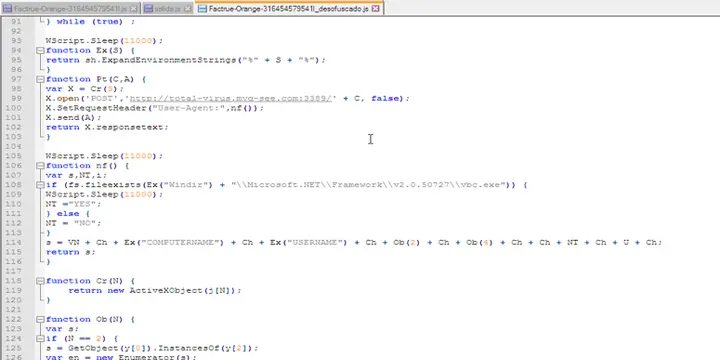This screenshot has height=360, width=720.
Task: Click the WScript.Sleep(11000) call on line 93
Action: pyautogui.click(x=104, y=40)
